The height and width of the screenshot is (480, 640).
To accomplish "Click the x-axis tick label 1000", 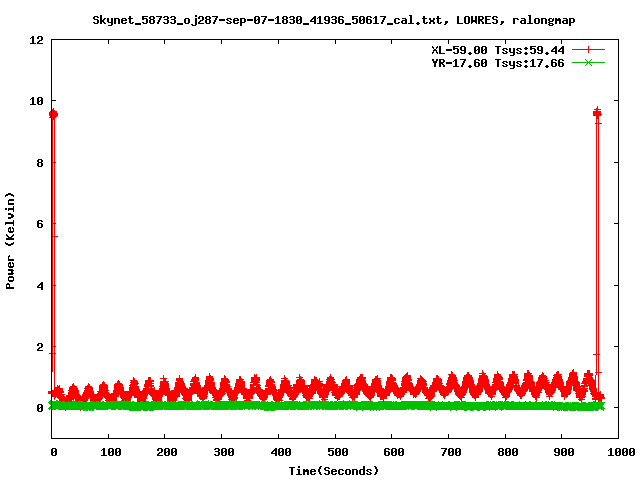I will [621, 452].
